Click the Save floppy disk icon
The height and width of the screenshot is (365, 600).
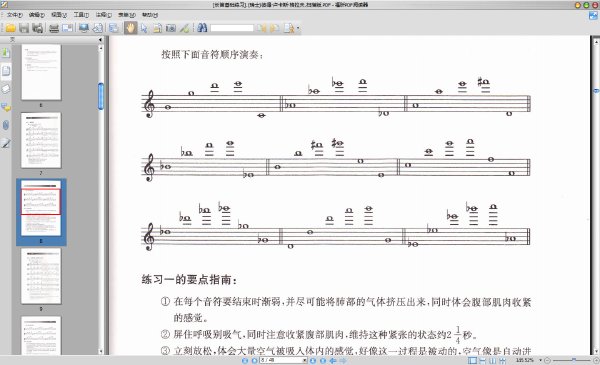tap(24, 28)
